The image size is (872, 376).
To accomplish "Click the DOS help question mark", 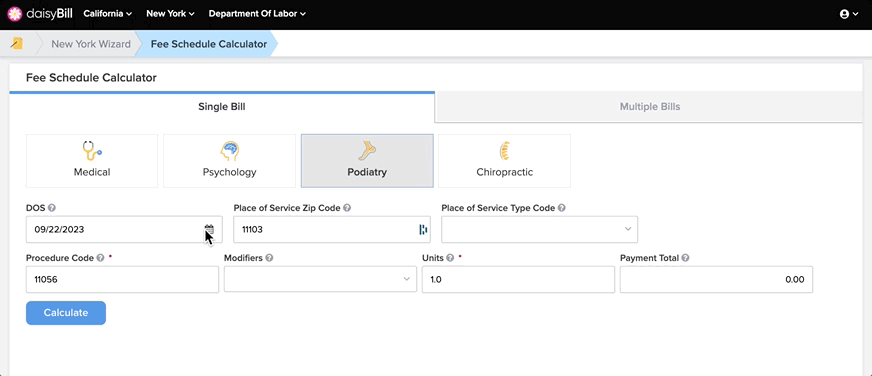I will coord(52,207).
